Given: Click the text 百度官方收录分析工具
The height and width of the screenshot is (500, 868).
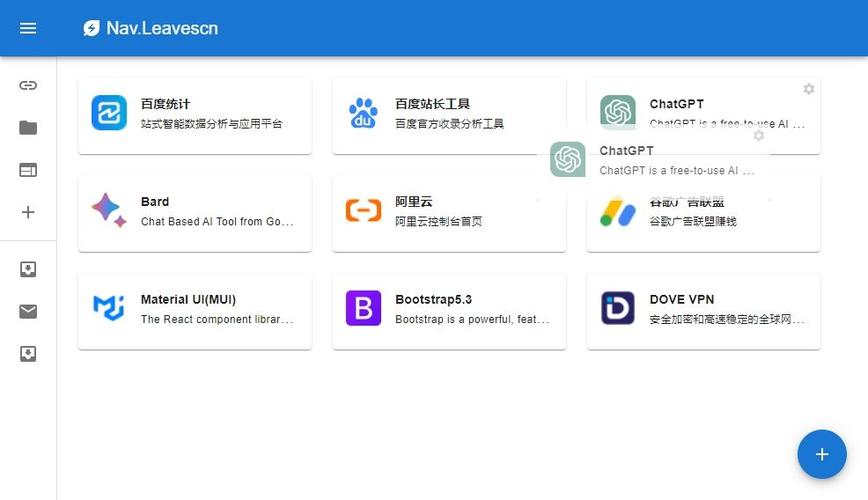Looking at the screenshot, I should pos(450,123).
